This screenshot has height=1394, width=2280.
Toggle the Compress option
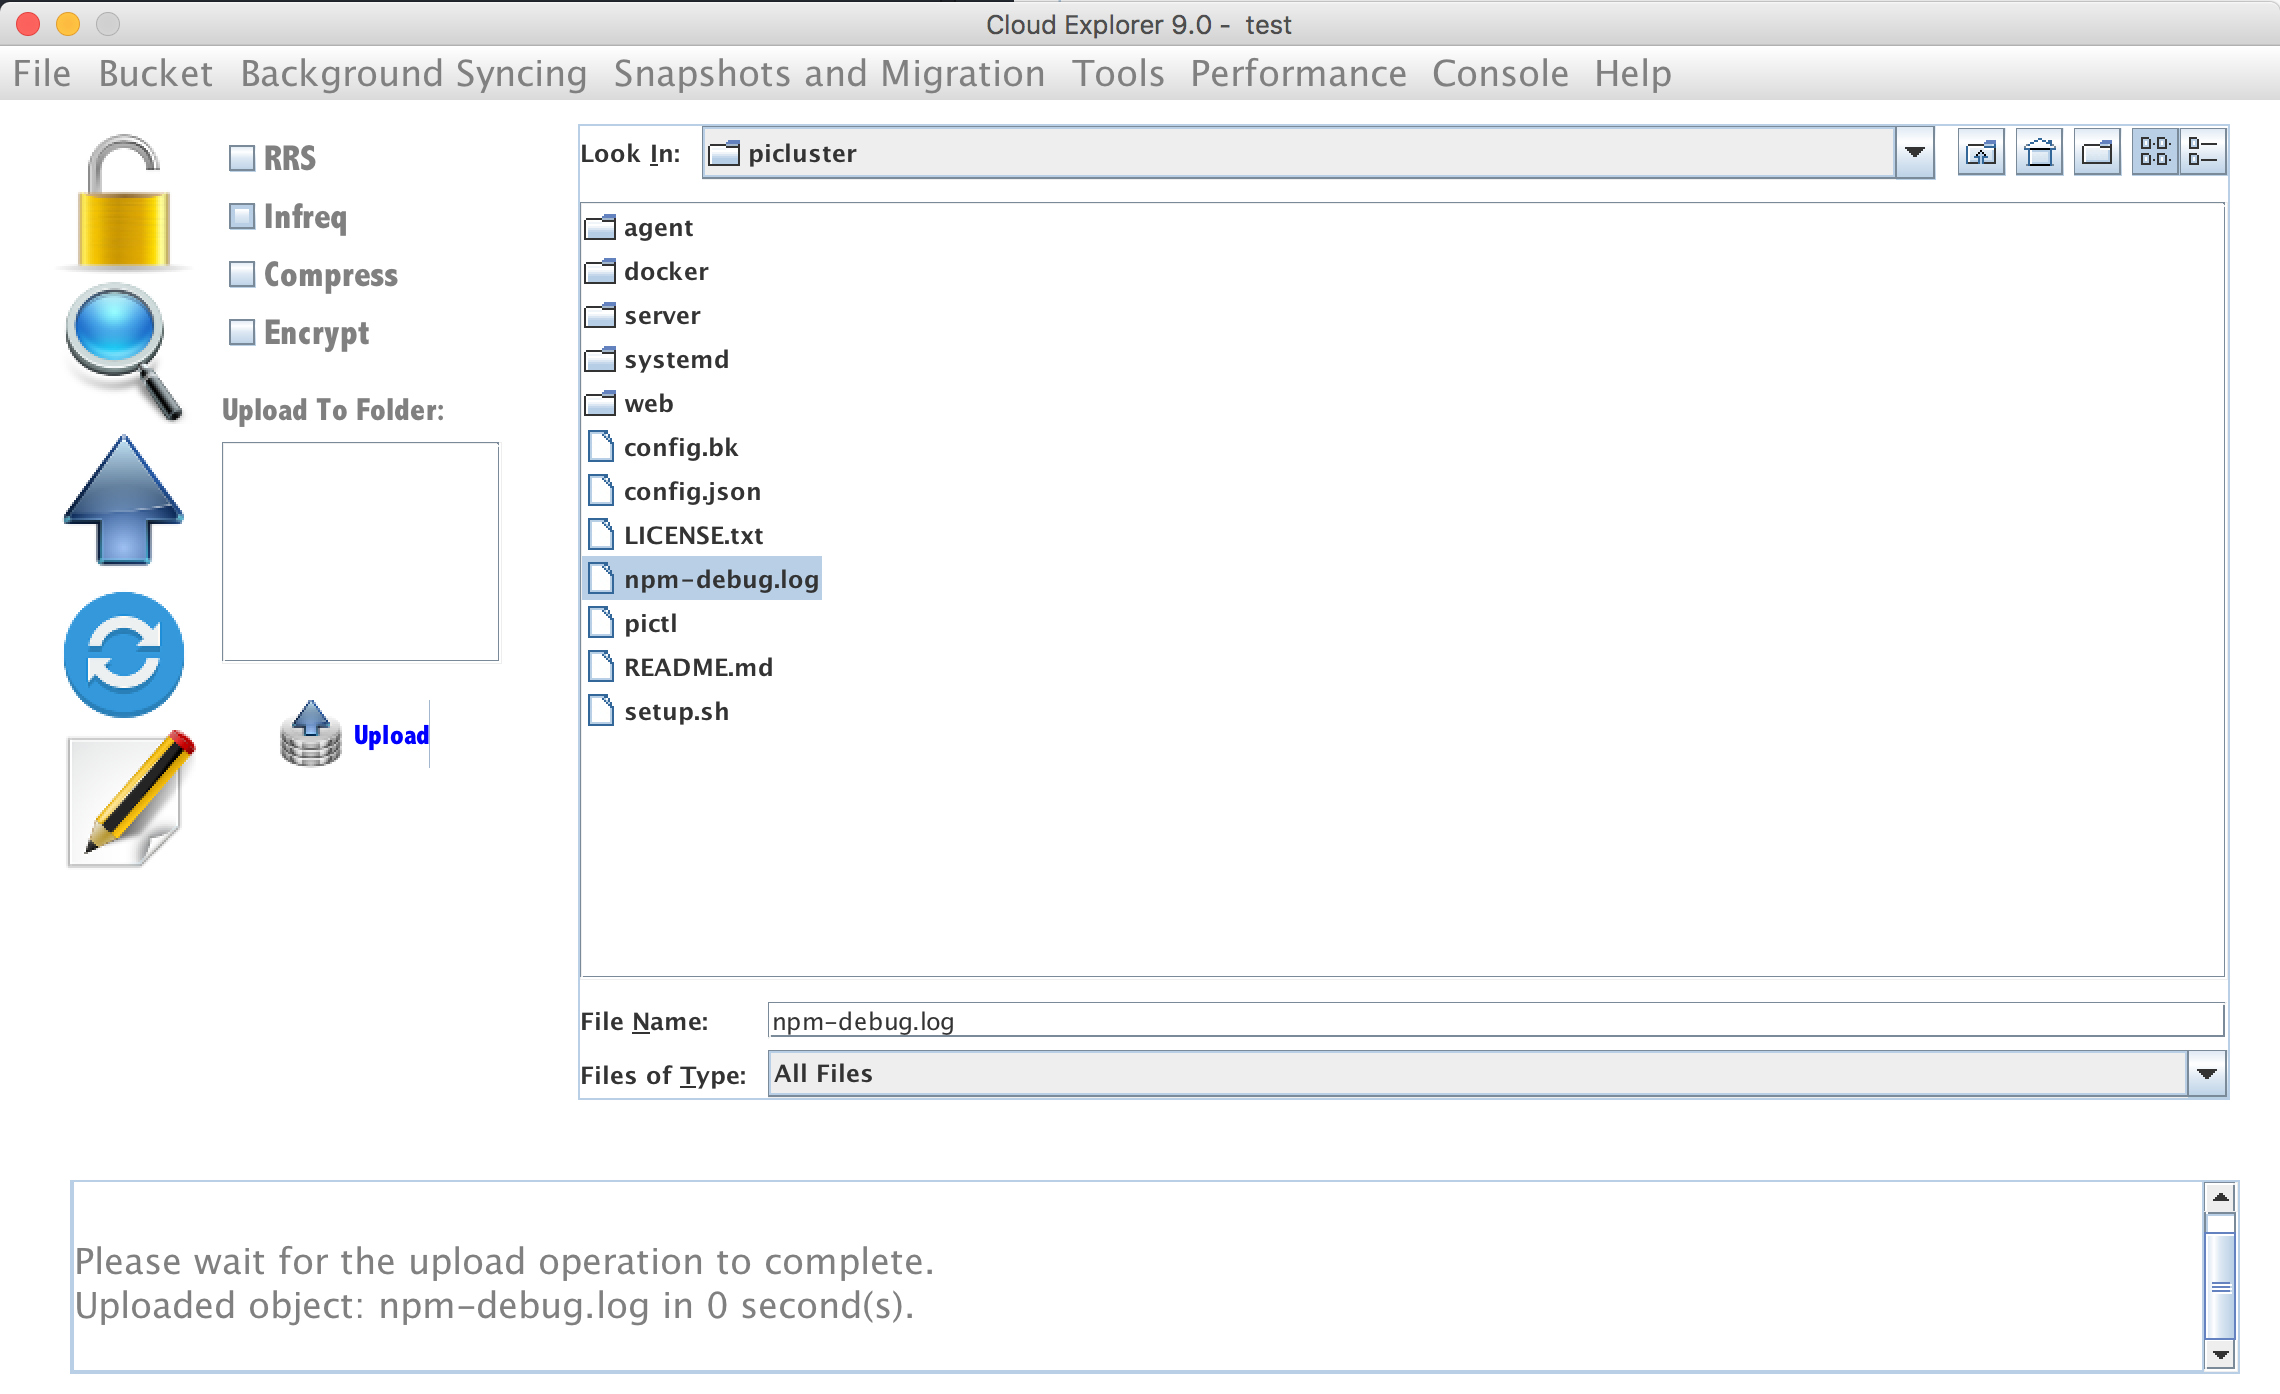point(242,275)
